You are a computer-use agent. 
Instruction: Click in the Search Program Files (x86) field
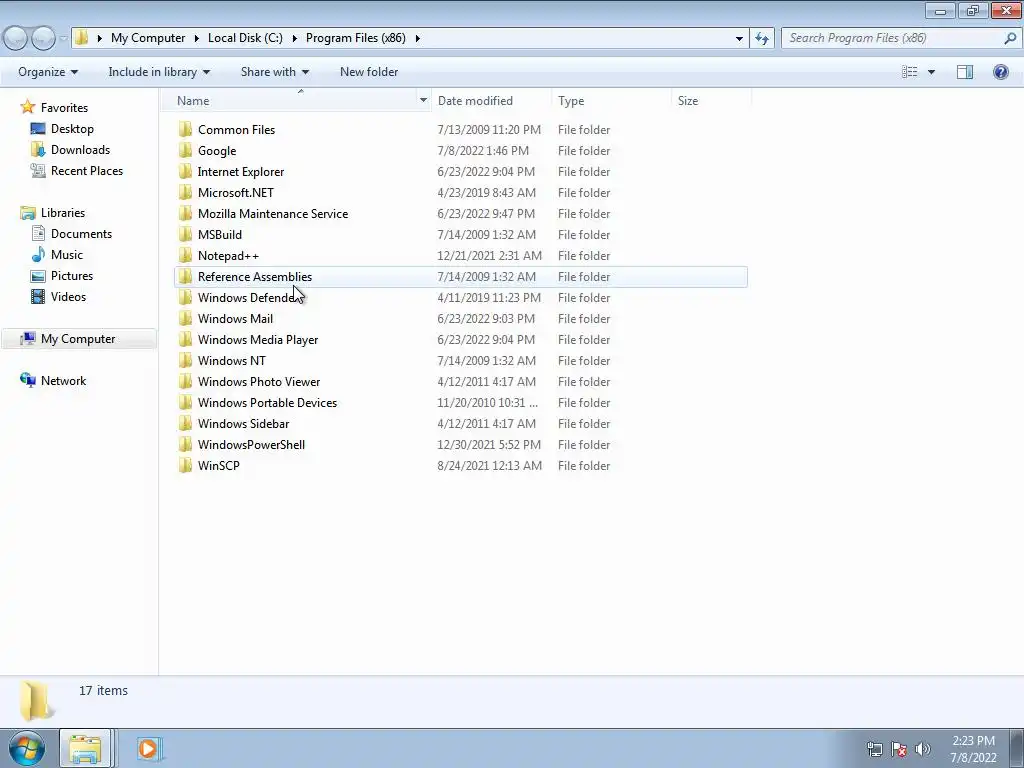click(x=891, y=38)
